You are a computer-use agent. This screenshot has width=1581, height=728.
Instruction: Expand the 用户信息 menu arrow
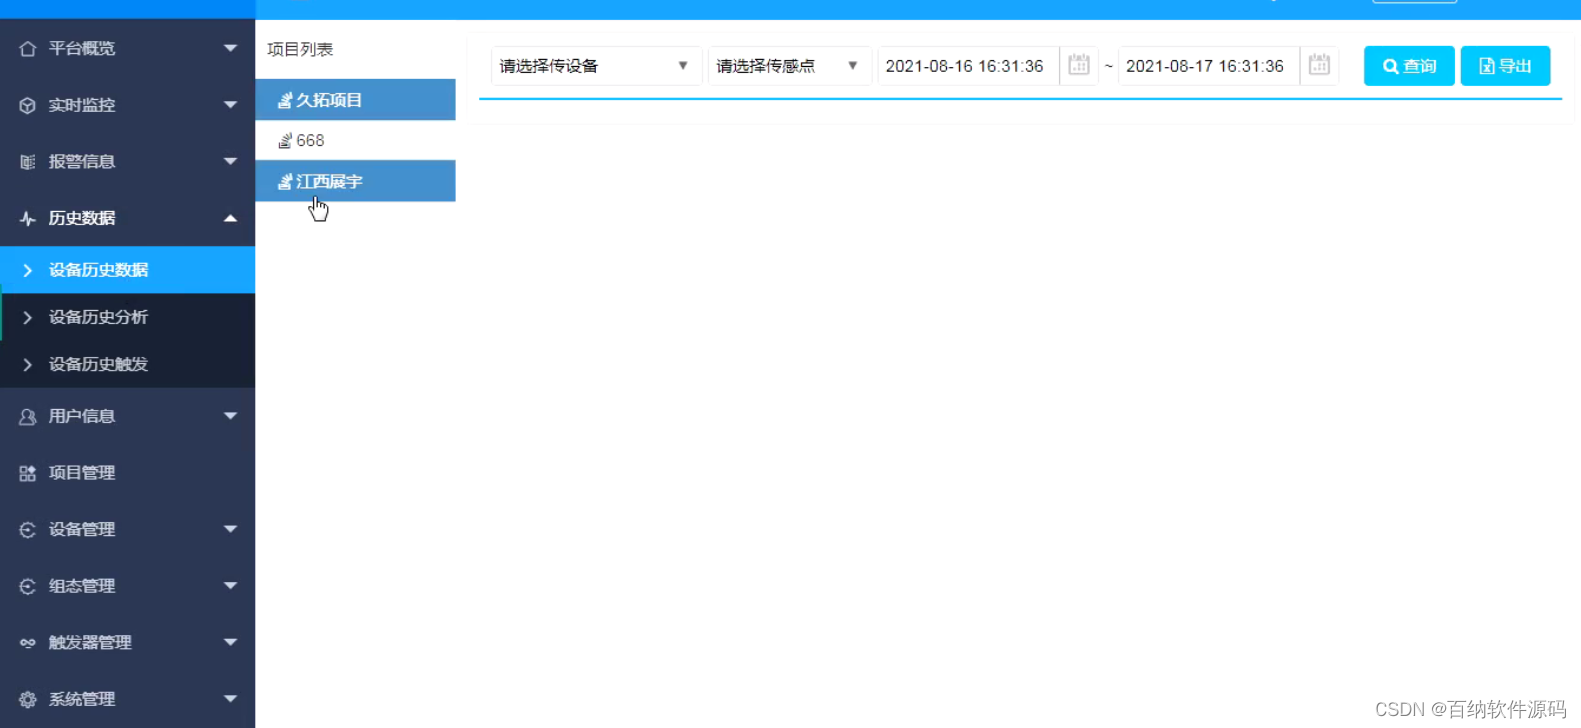[231, 416]
